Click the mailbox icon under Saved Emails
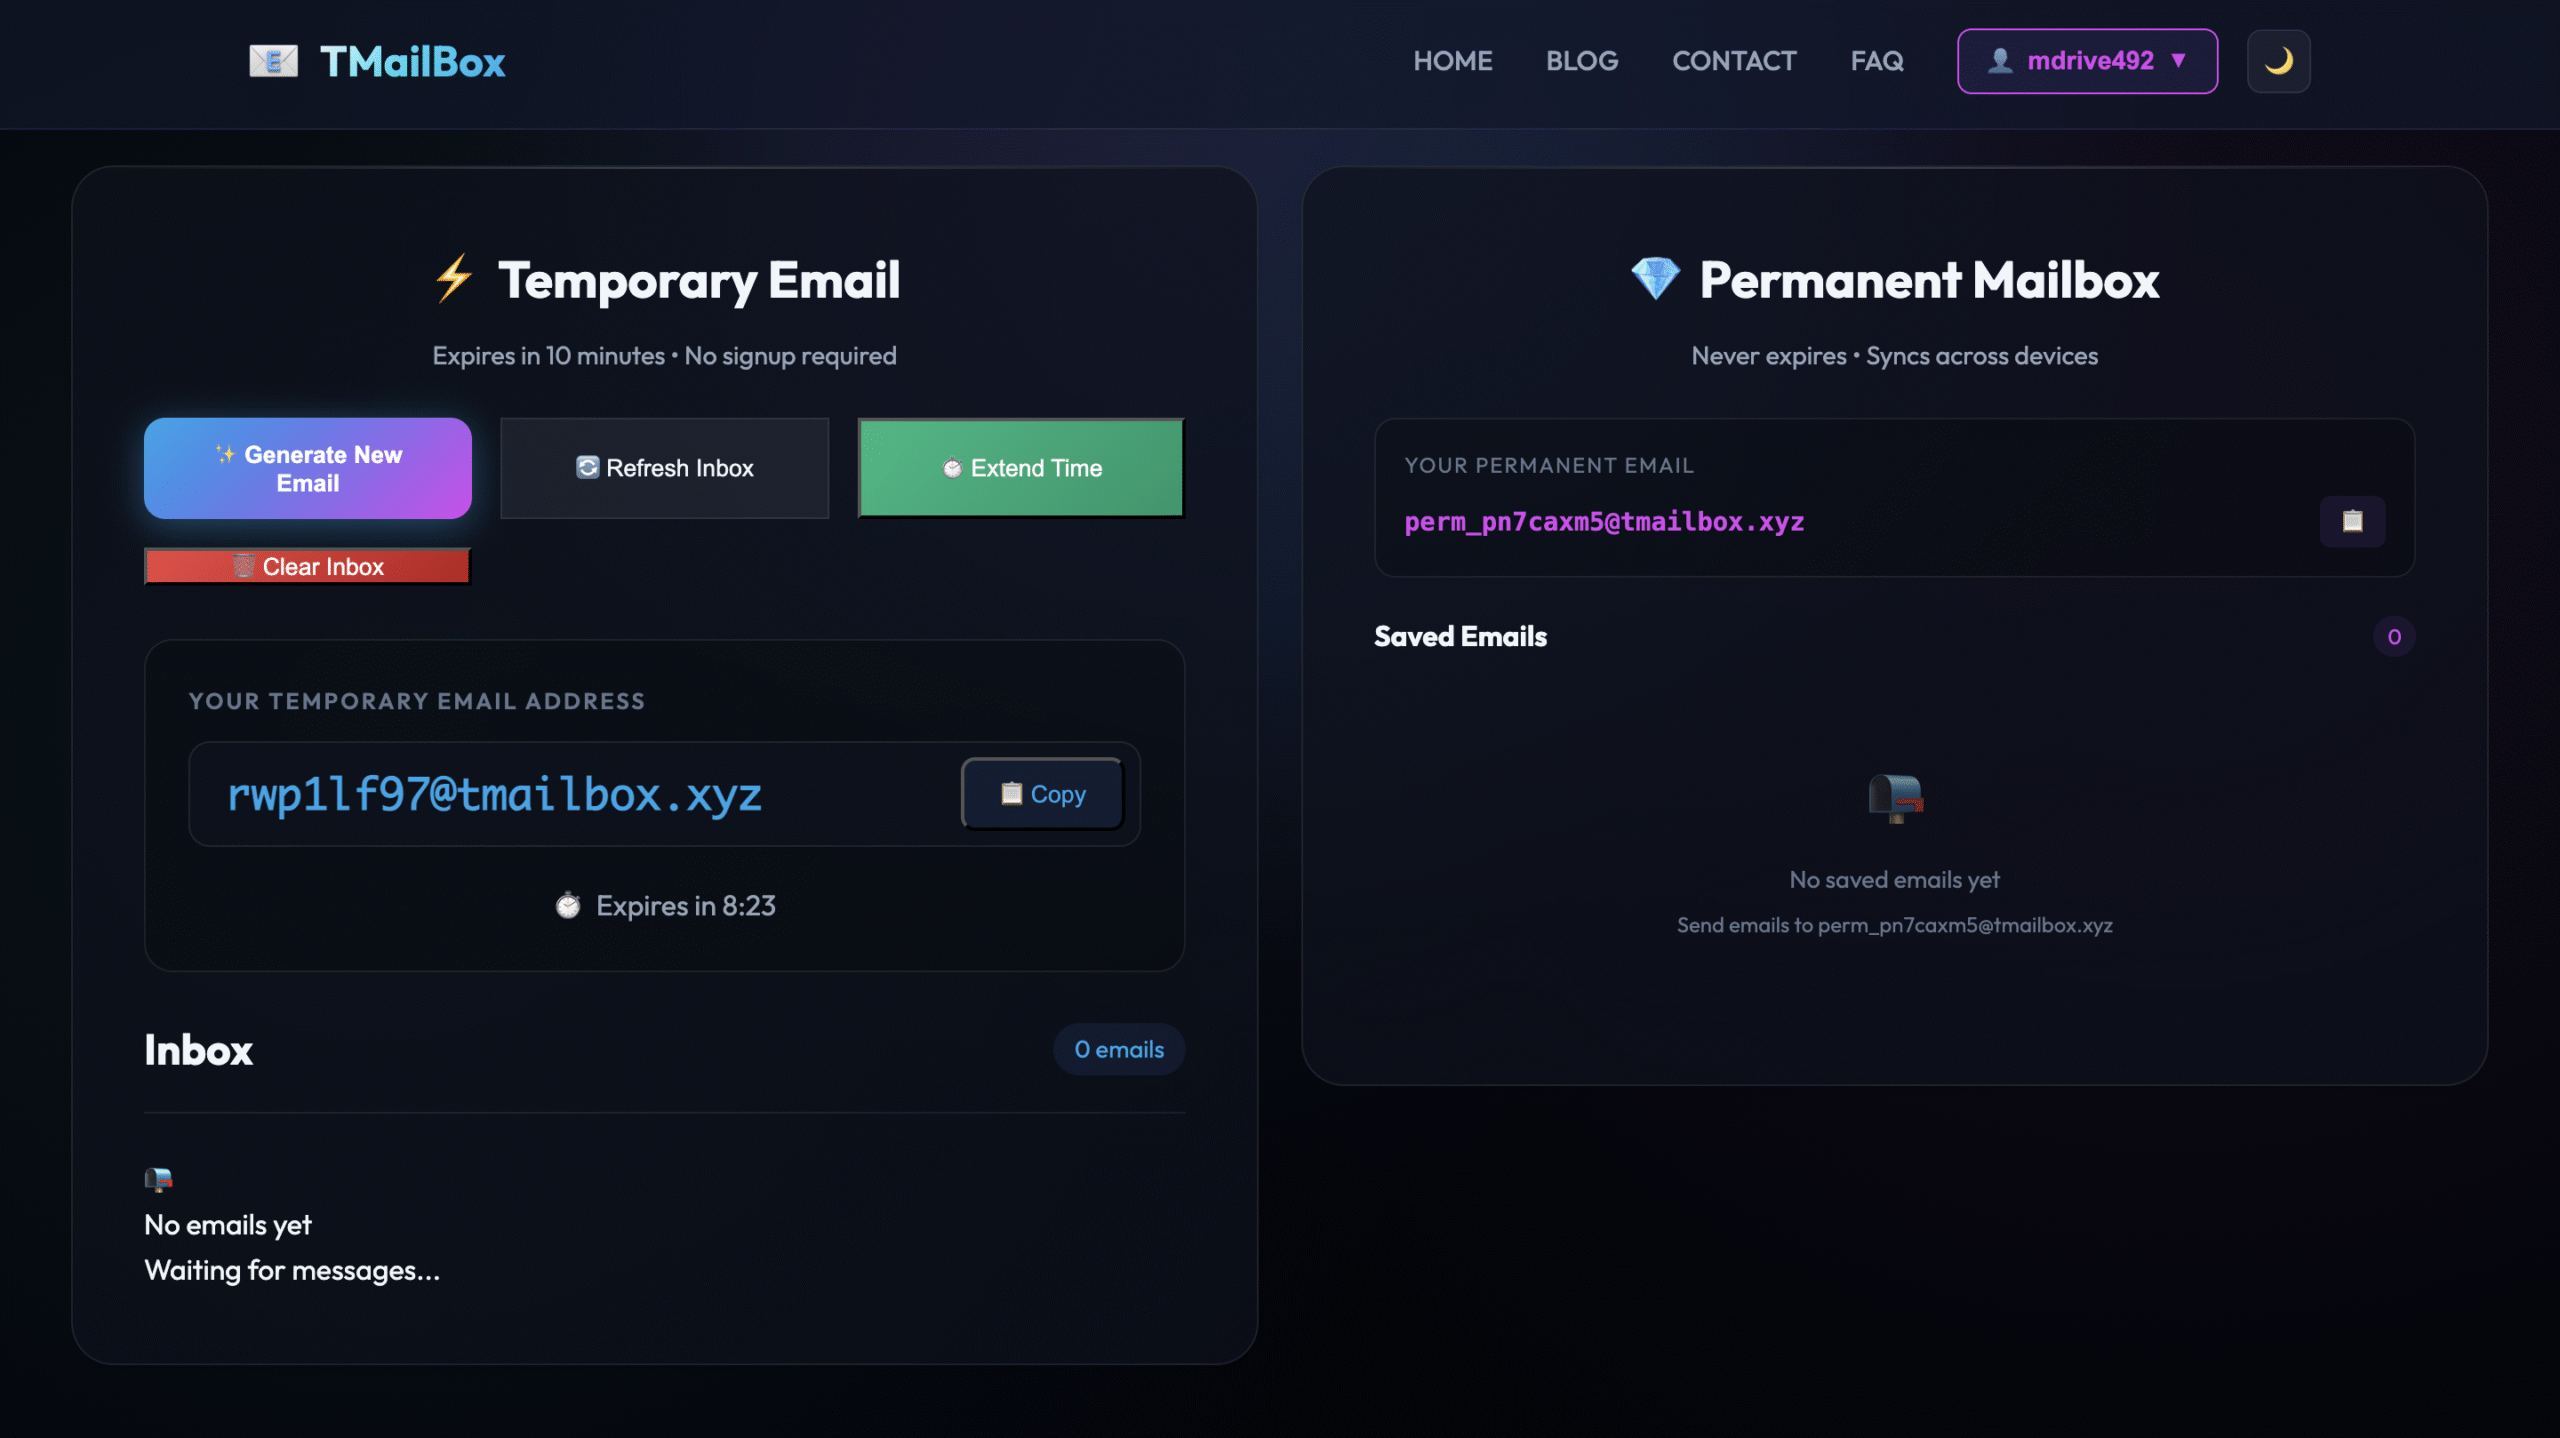The image size is (2560, 1438). (1896, 797)
